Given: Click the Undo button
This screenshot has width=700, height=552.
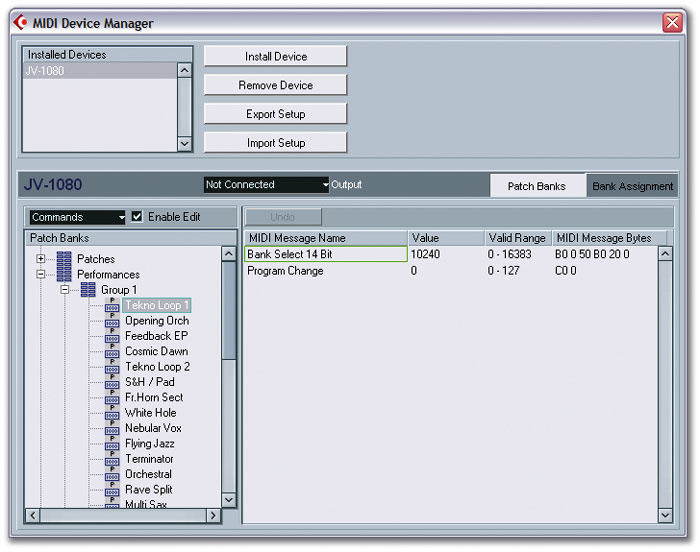Looking at the screenshot, I should tap(283, 217).
